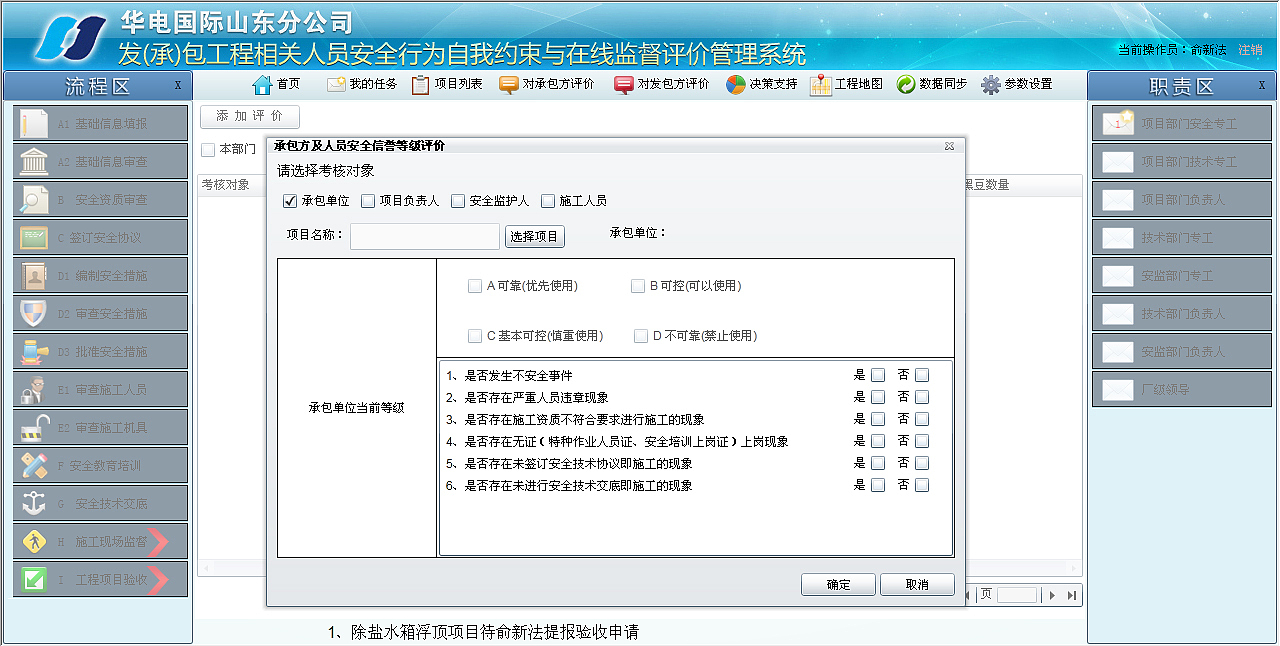
Task: Click the 选择项目 button
Action: point(535,237)
